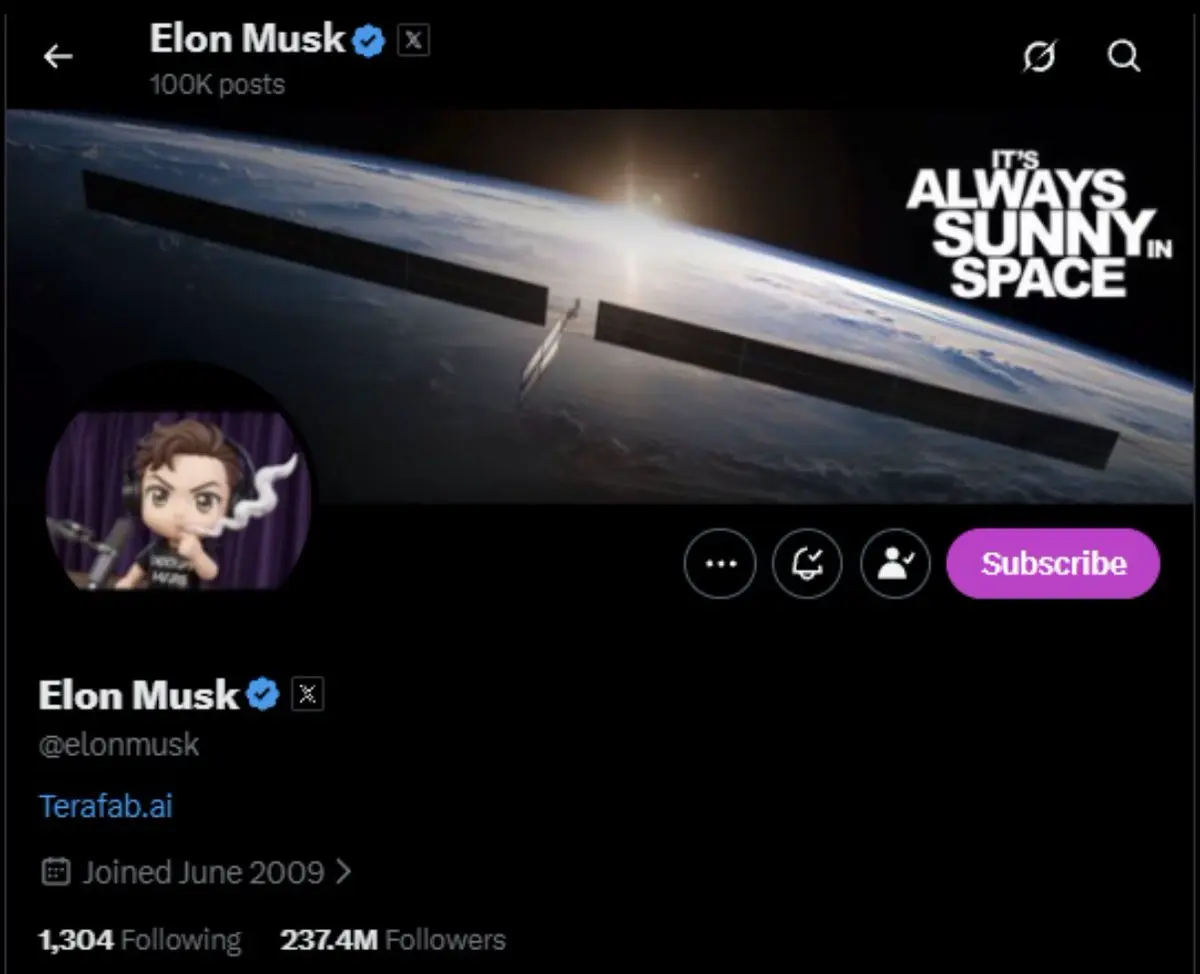The height and width of the screenshot is (974, 1200).
Task: Click the purple Subscribe button
Action: tap(1053, 564)
